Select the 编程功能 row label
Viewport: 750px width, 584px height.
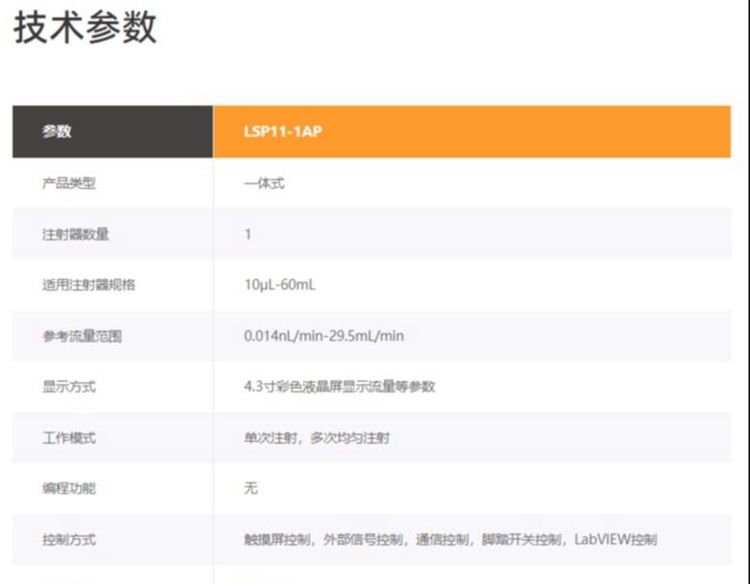coord(69,488)
